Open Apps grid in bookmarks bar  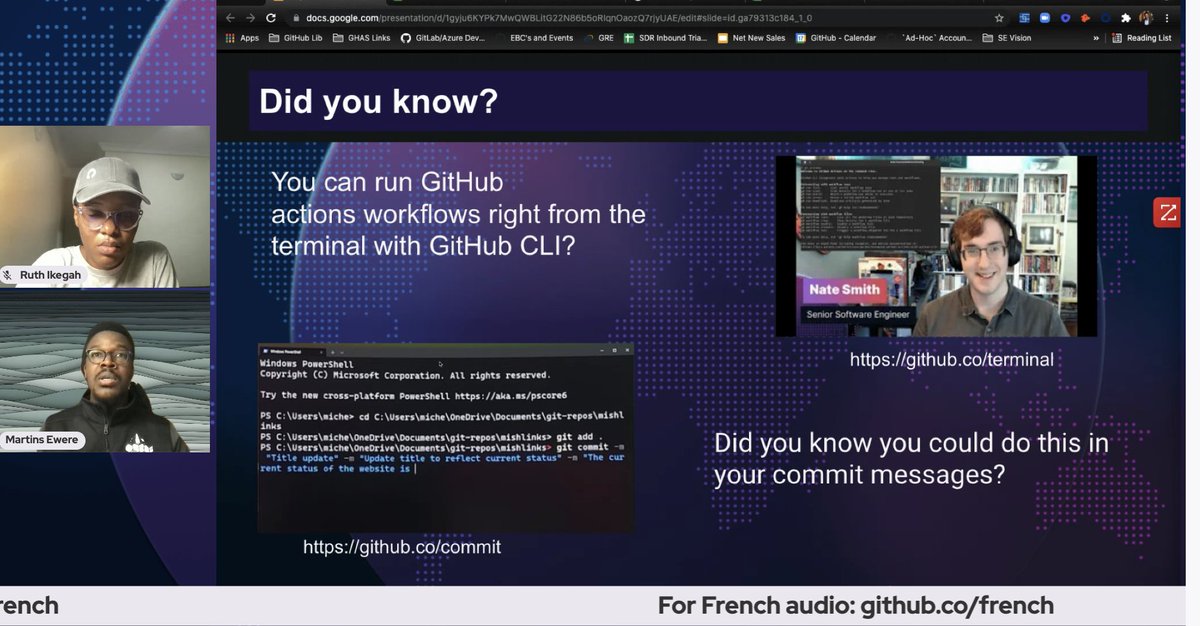[x=241, y=38]
